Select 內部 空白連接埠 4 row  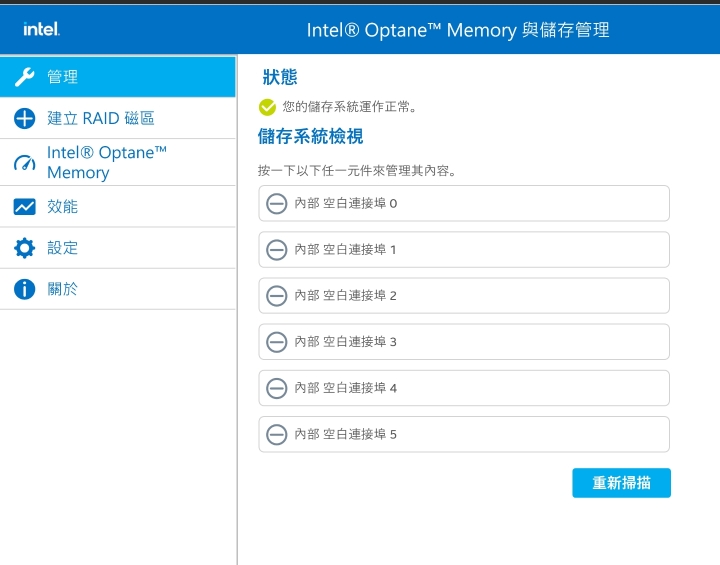(x=464, y=388)
